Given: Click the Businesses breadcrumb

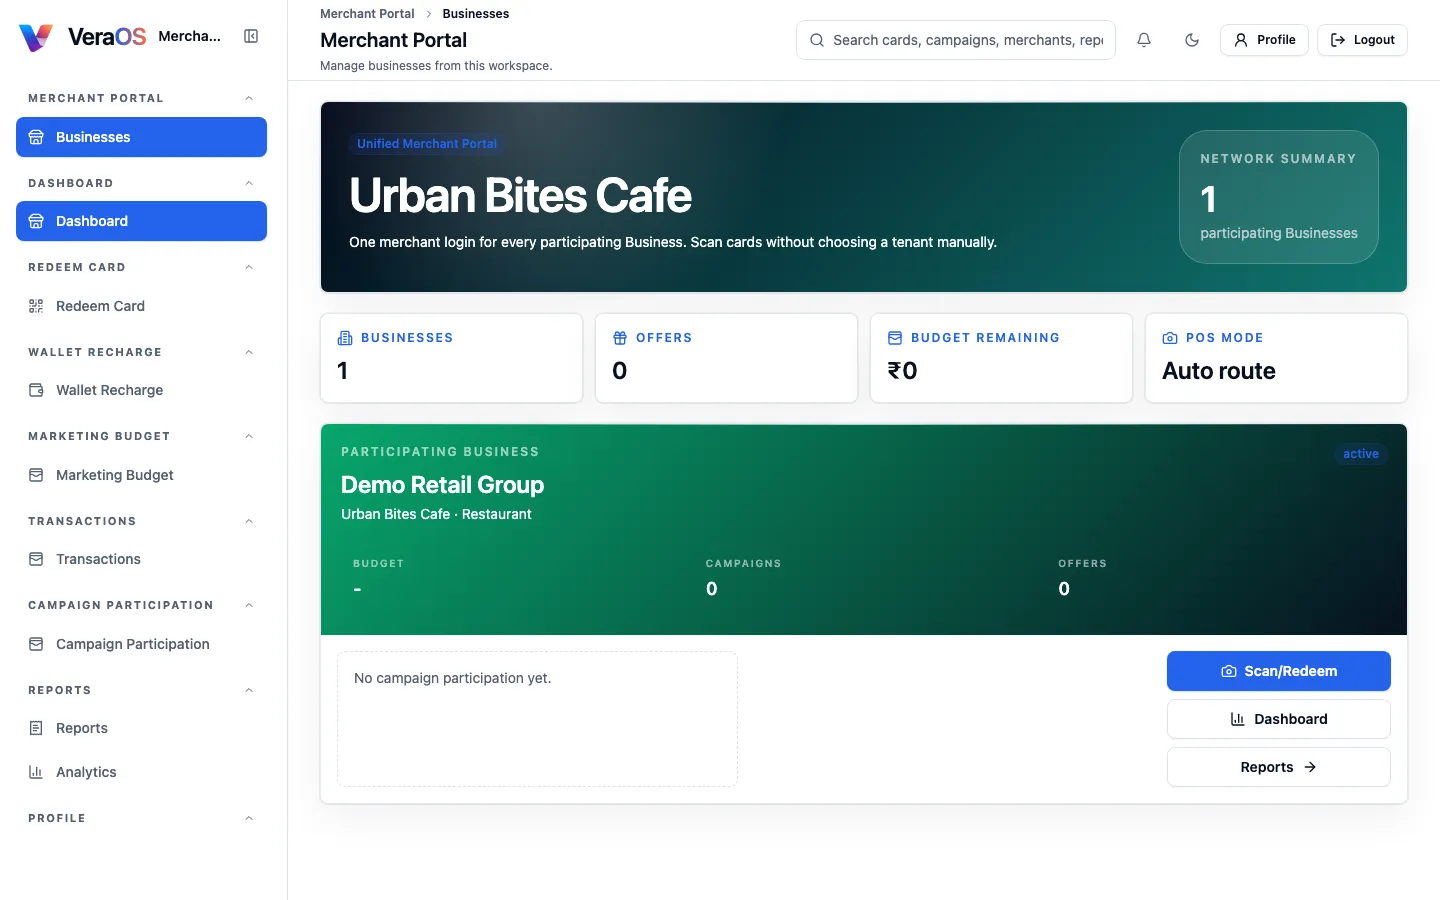Looking at the screenshot, I should [476, 14].
